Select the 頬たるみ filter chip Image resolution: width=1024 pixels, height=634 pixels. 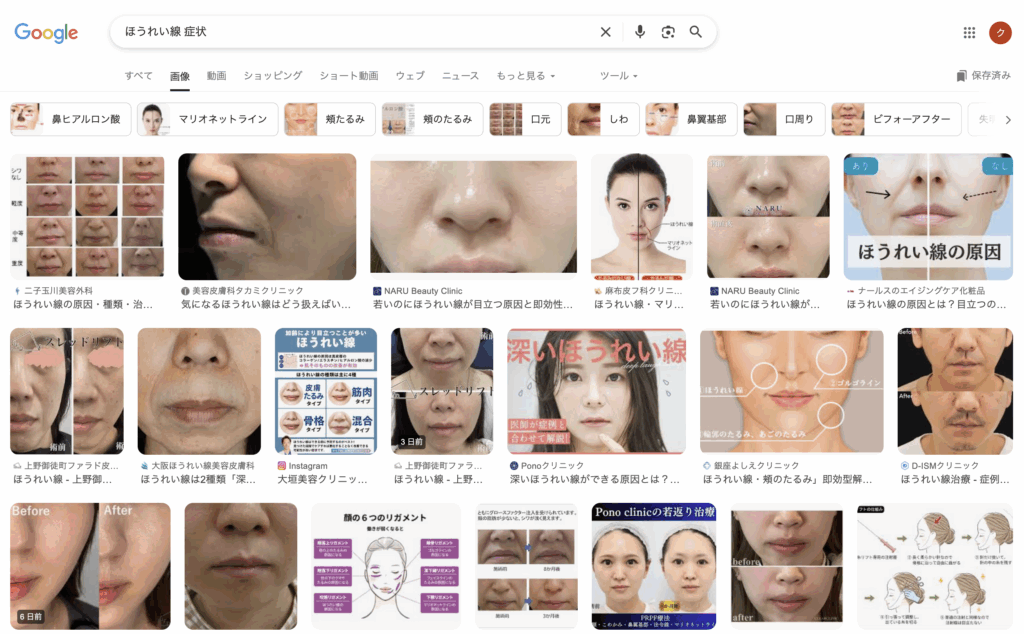tap(329, 119)
